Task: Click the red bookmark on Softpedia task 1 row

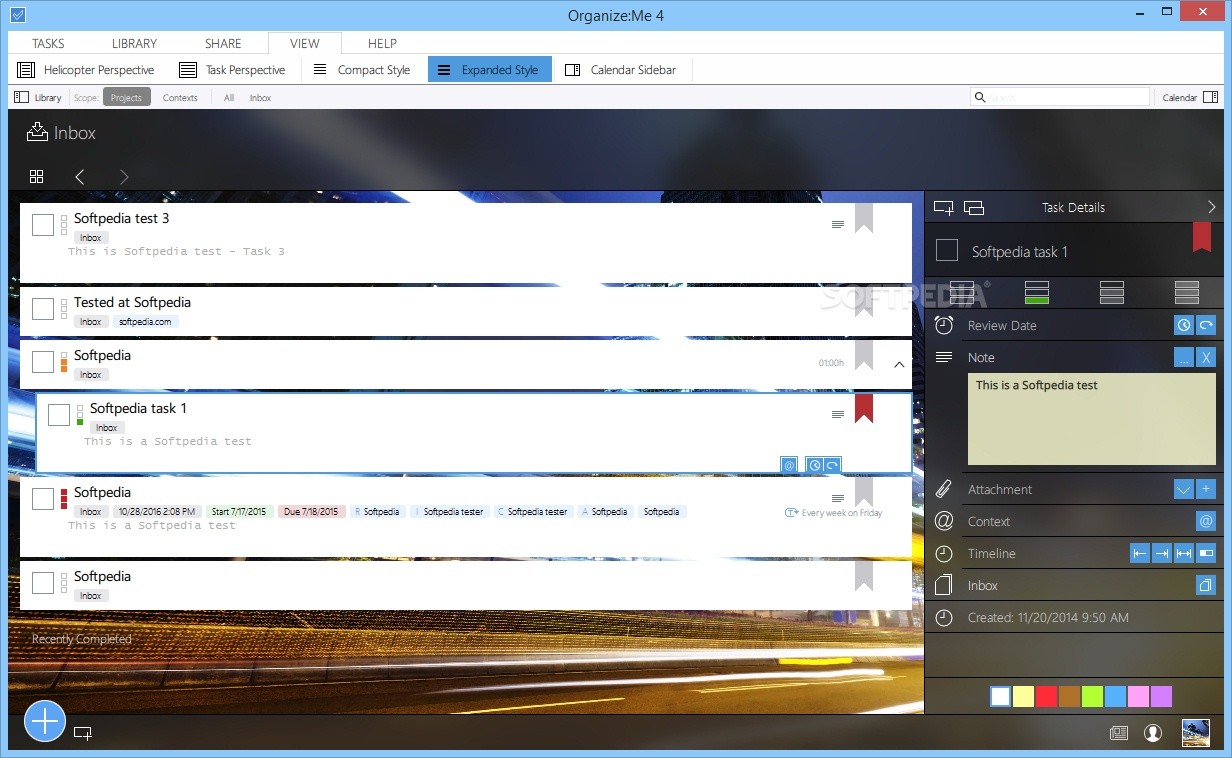Action: coord(864,408)
